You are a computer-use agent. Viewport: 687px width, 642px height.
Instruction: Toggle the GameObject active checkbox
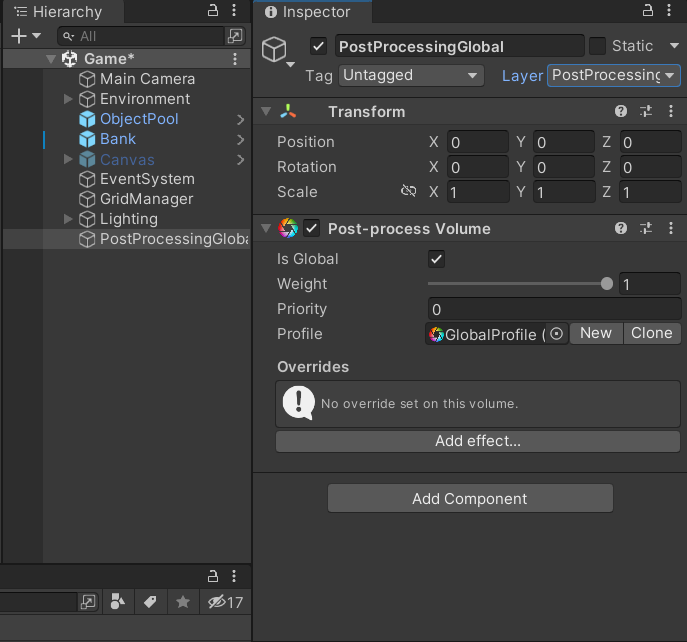[319, 46]
